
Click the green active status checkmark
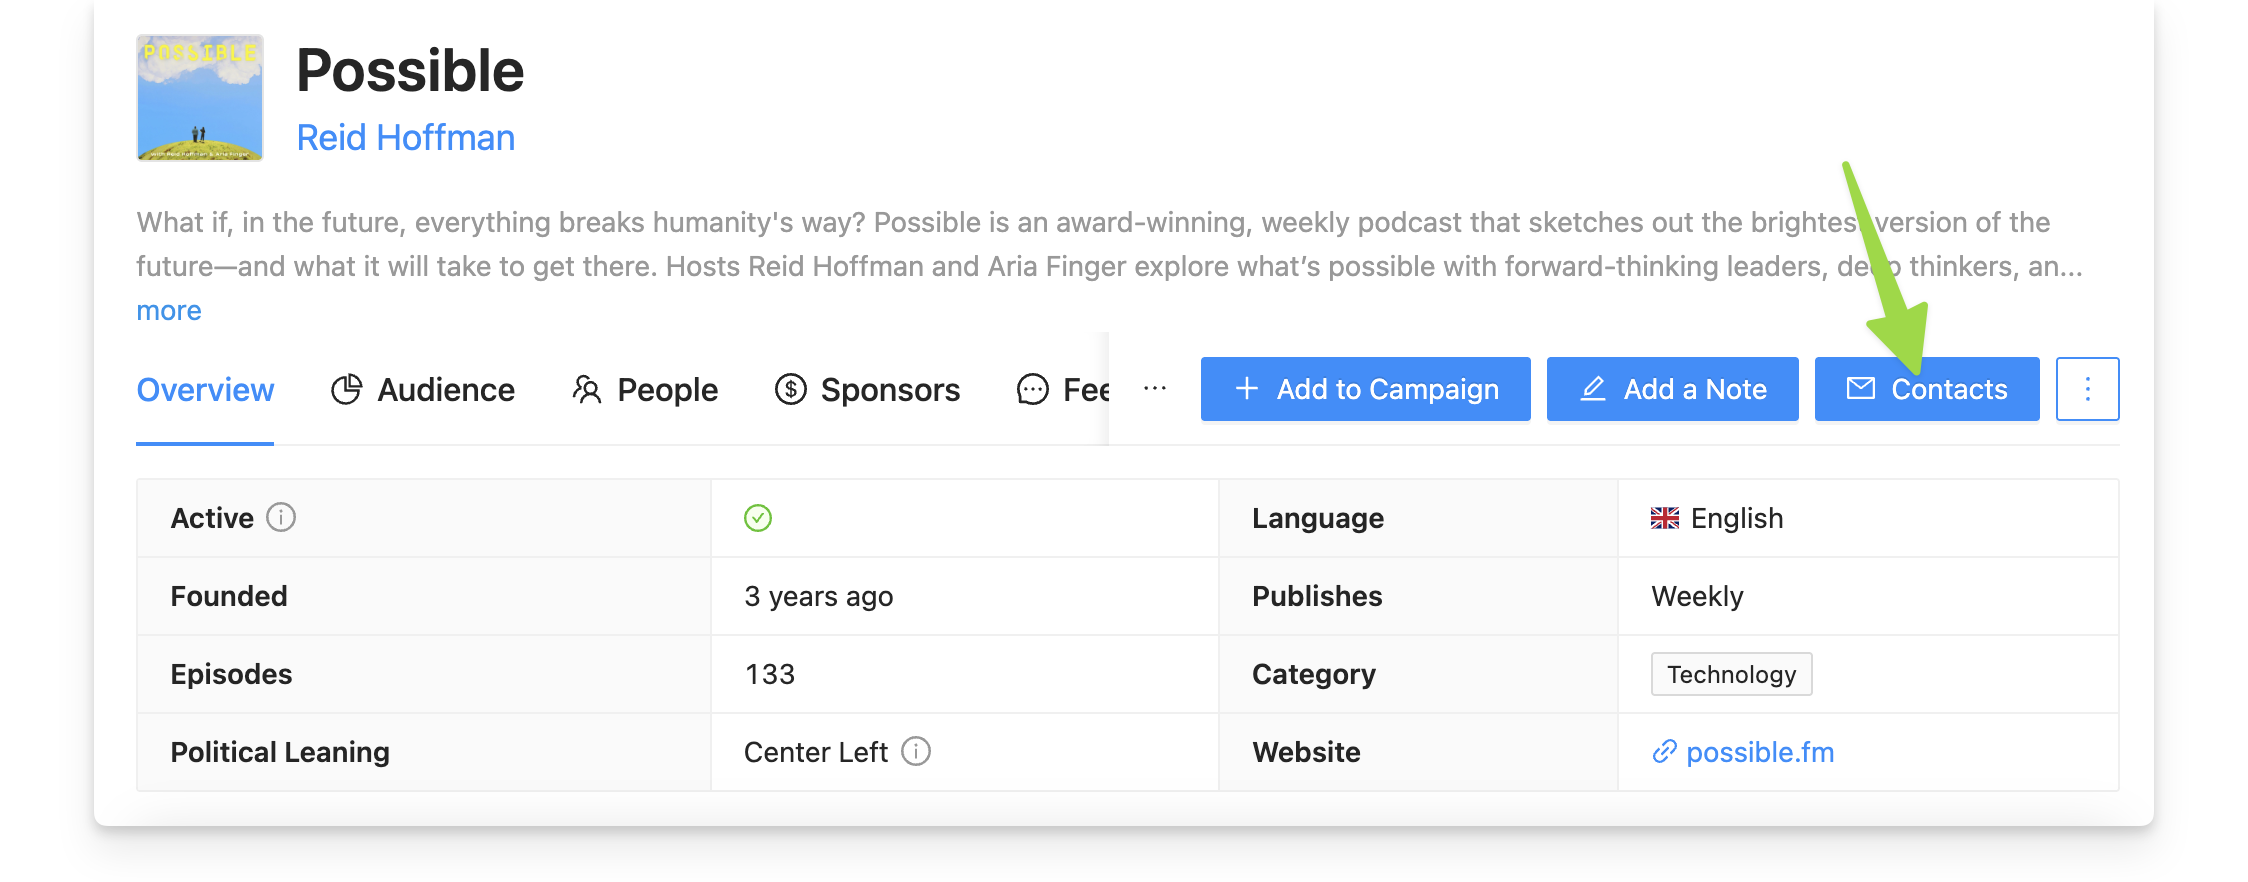coord(758,518)
